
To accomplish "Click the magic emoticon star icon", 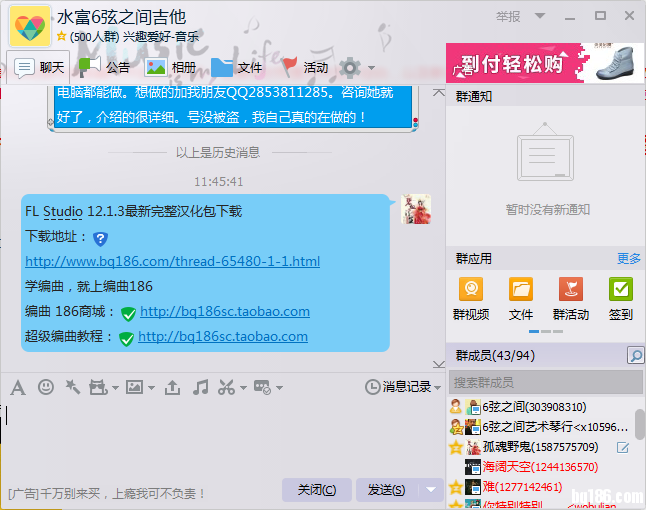I will pyautogui.click(x=73, y=387).
